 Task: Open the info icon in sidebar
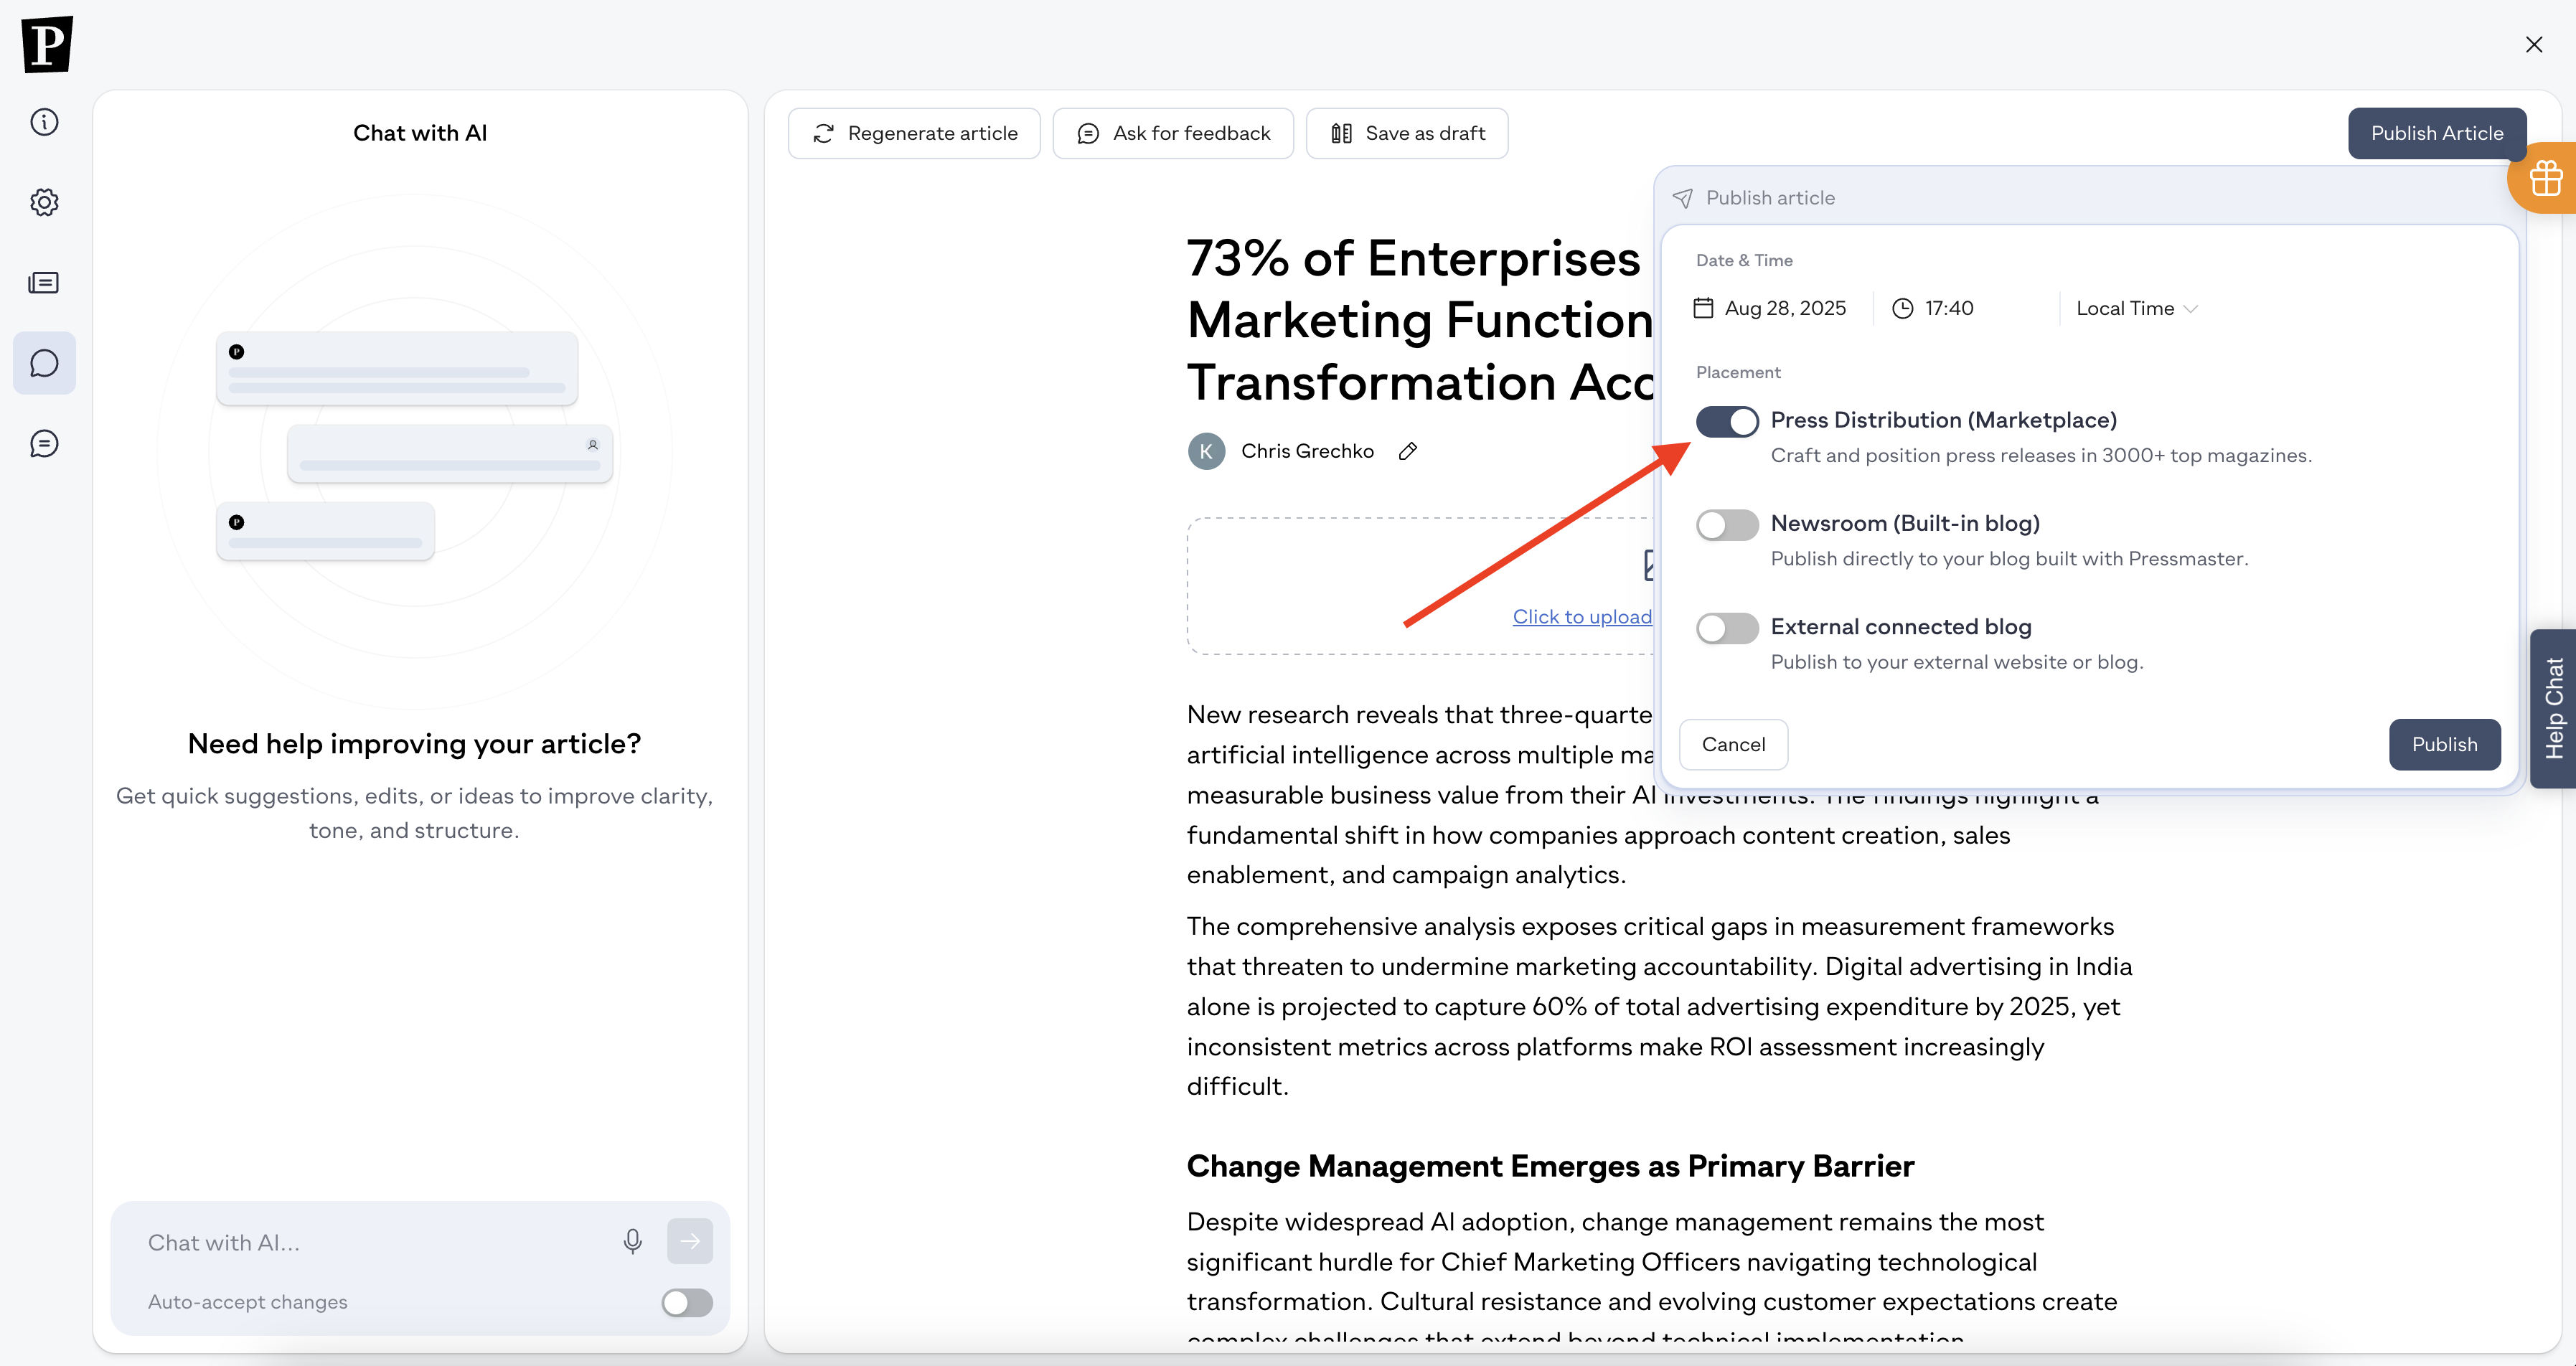click(x=44, y=122)
